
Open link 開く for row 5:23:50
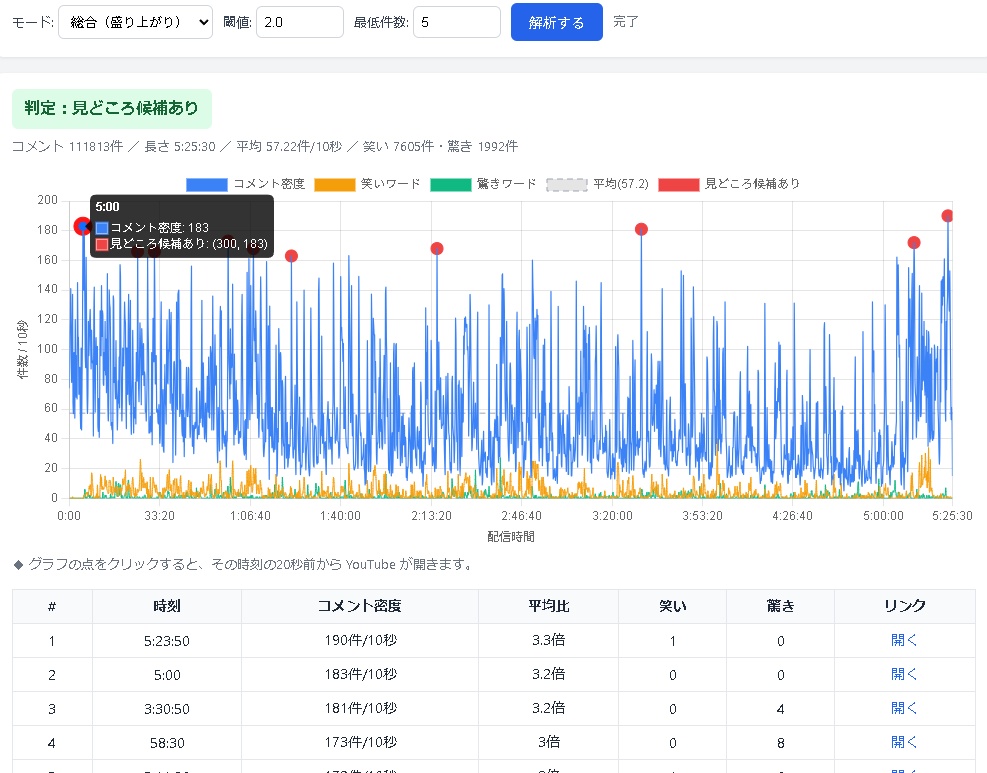pos(905,640)
